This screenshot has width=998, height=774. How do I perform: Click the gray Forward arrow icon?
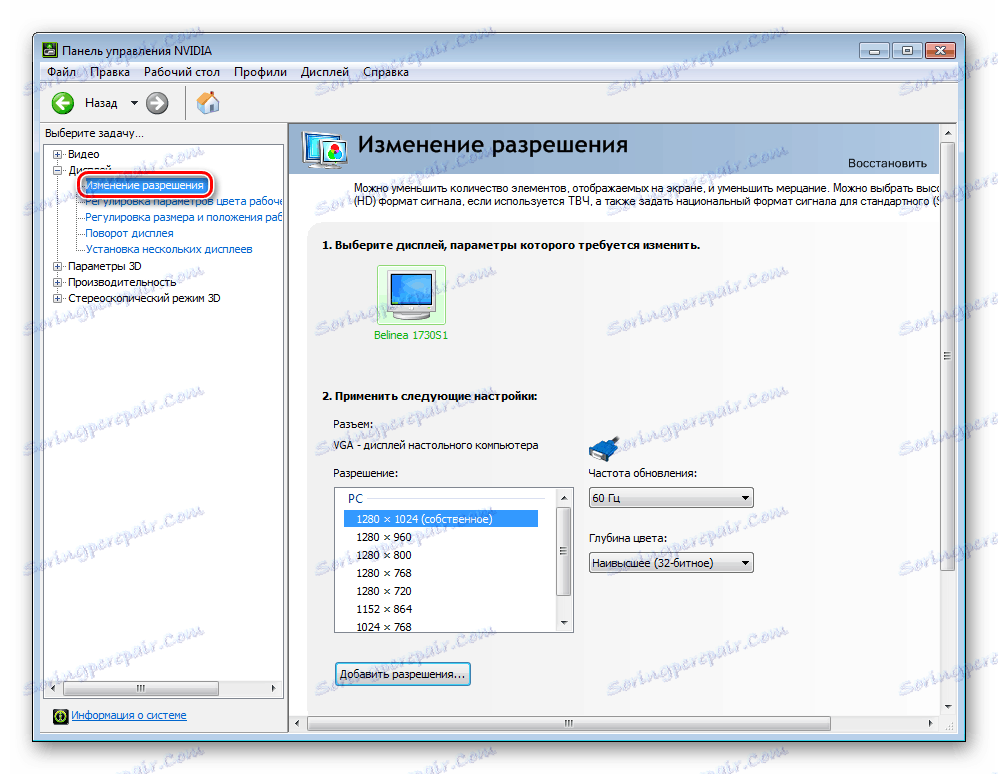(157, 102)
